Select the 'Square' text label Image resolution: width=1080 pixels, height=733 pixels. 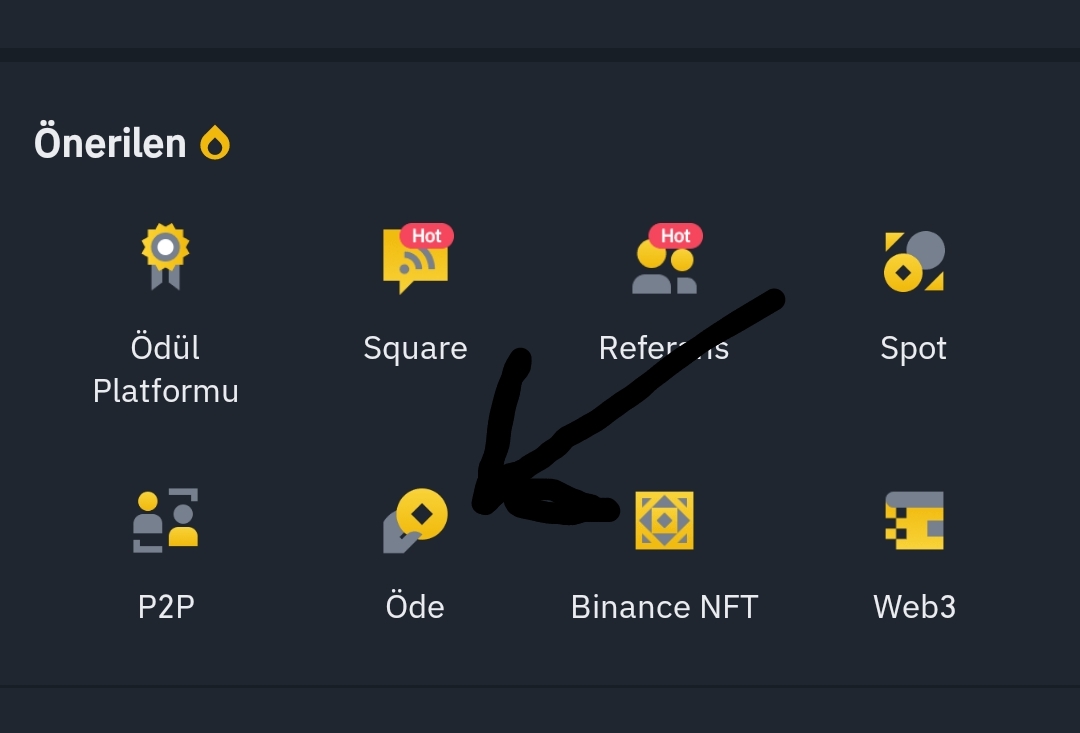point(415,348)
